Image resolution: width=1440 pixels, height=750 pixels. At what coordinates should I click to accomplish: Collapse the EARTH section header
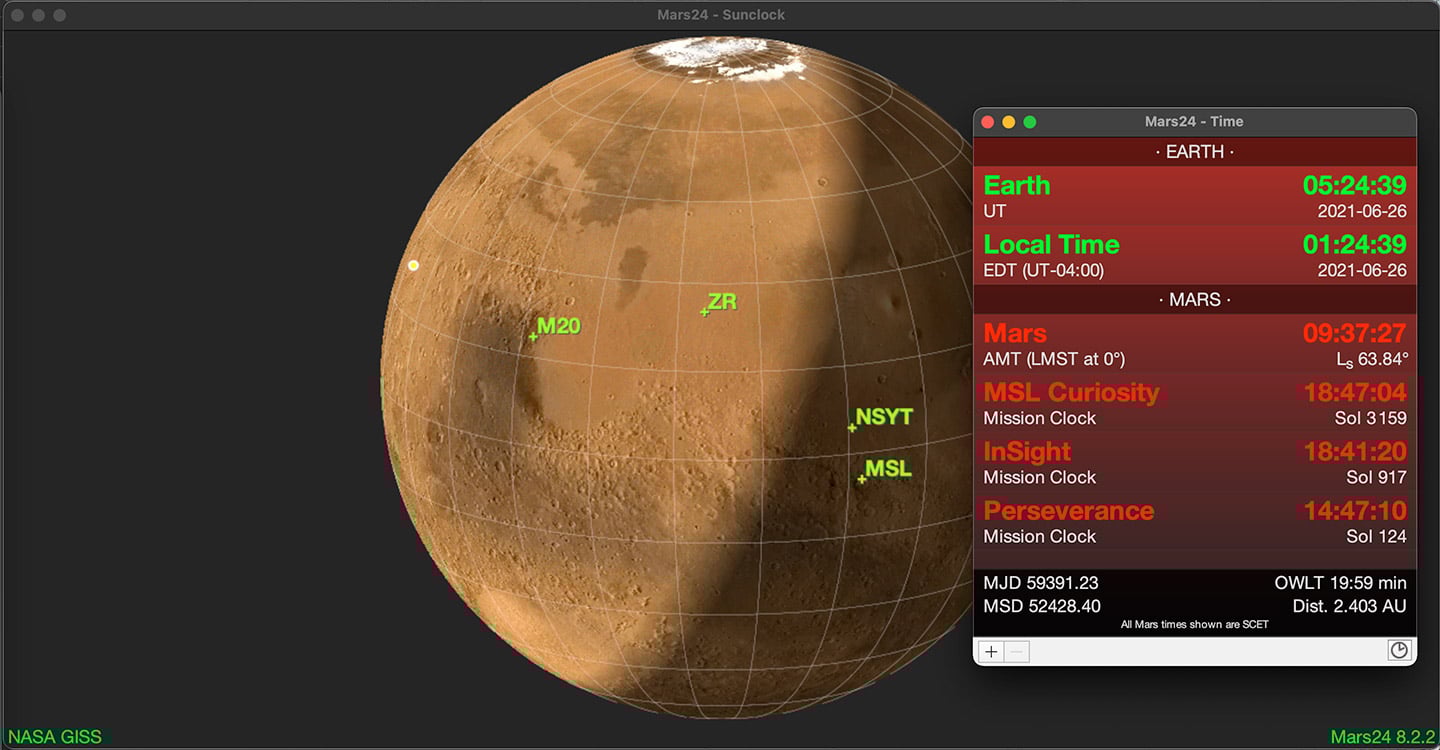pos(1195,151)
